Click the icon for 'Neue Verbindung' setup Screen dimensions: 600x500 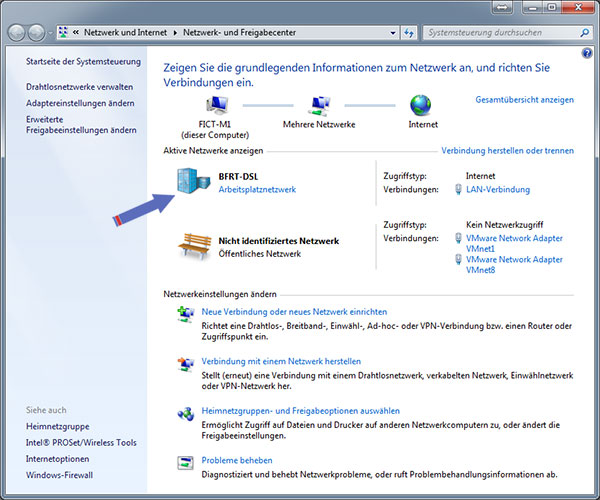186,314
